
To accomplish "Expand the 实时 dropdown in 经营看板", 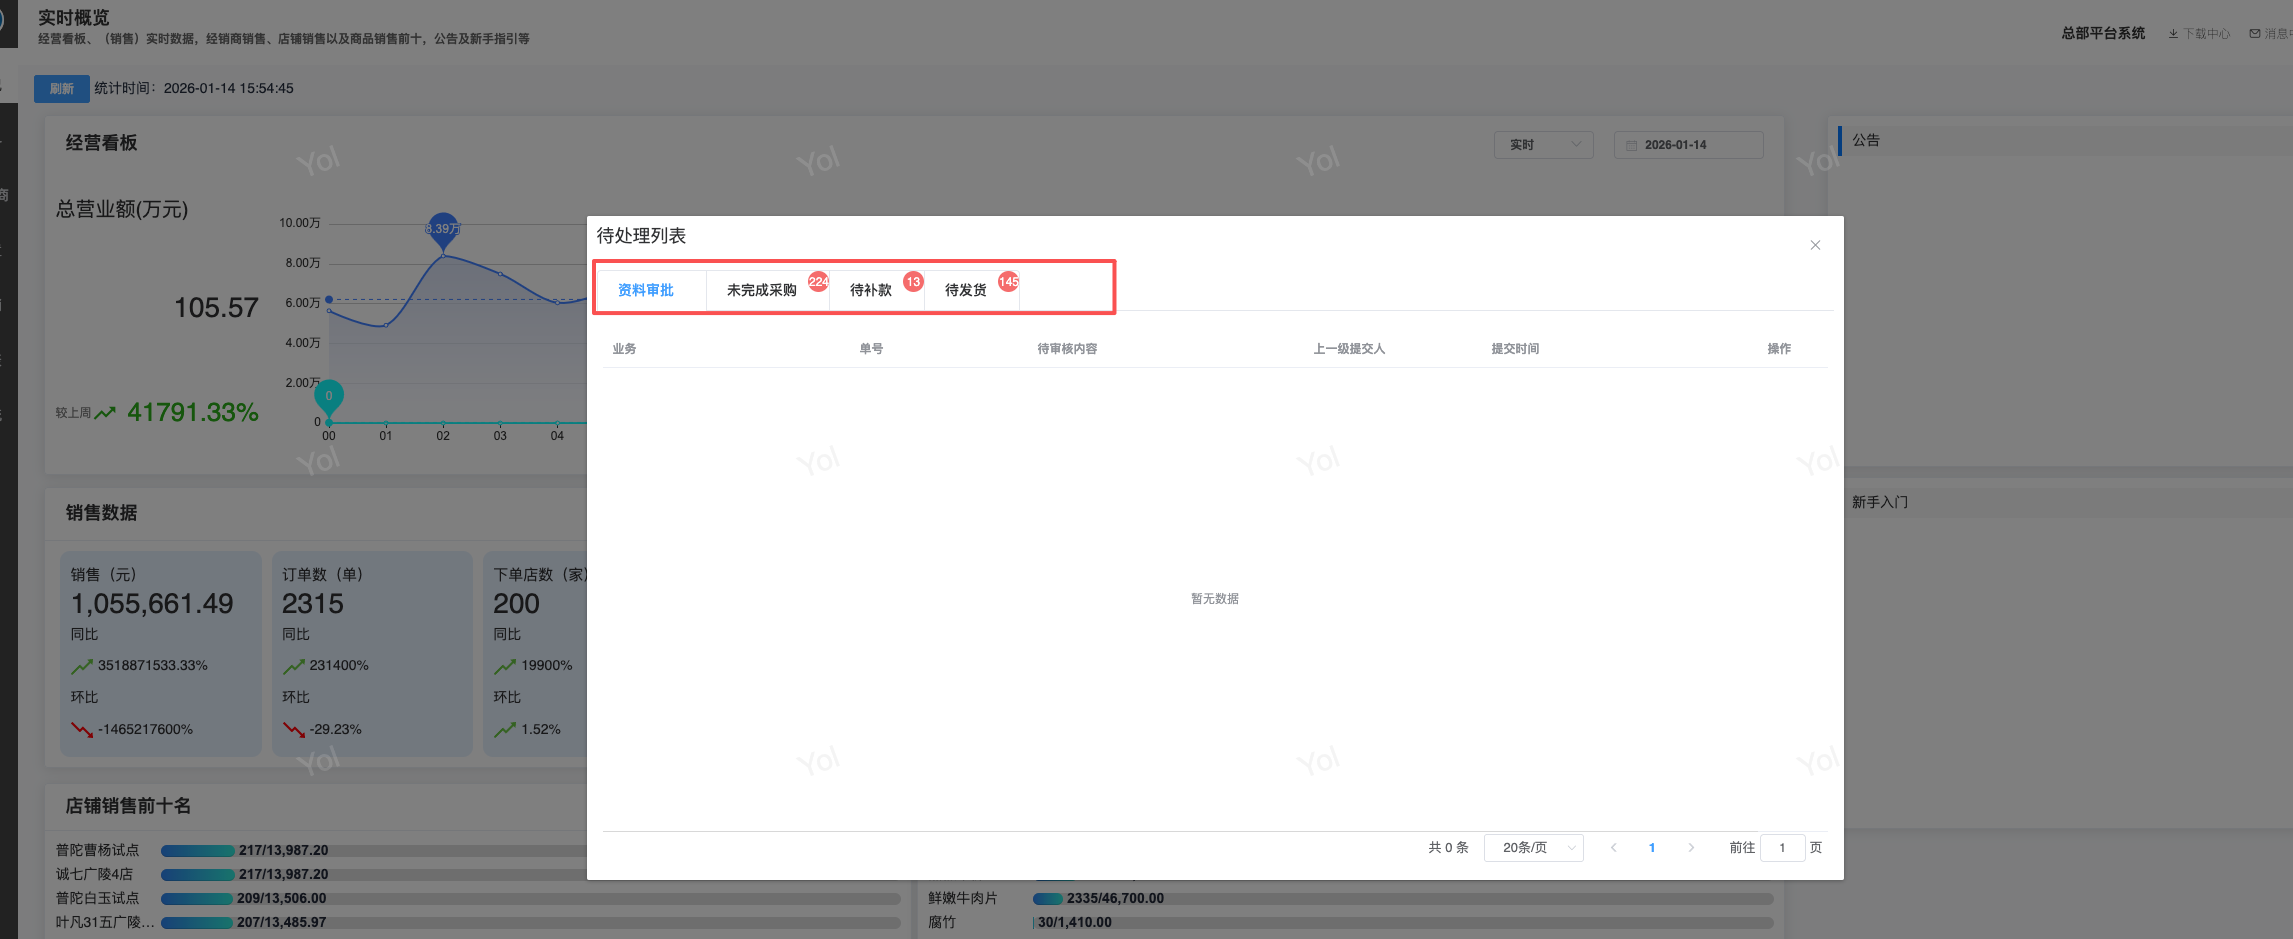I will point(1544,145).
